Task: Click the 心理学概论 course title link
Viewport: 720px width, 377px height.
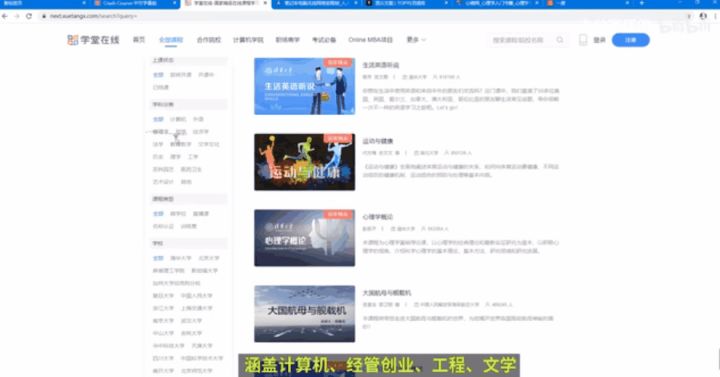Action: point(377,217)
